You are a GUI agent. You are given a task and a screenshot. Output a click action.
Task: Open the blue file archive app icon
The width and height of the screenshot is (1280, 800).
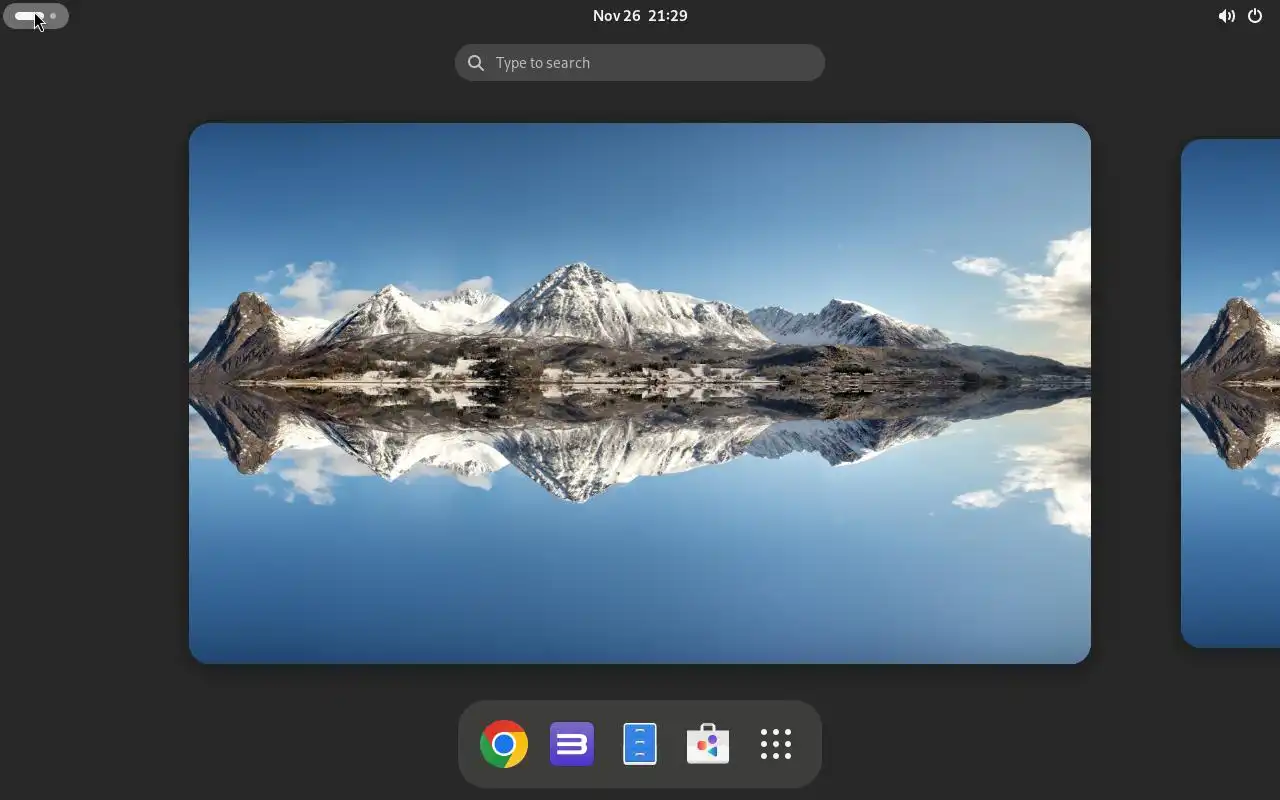[x=640, y=744]
